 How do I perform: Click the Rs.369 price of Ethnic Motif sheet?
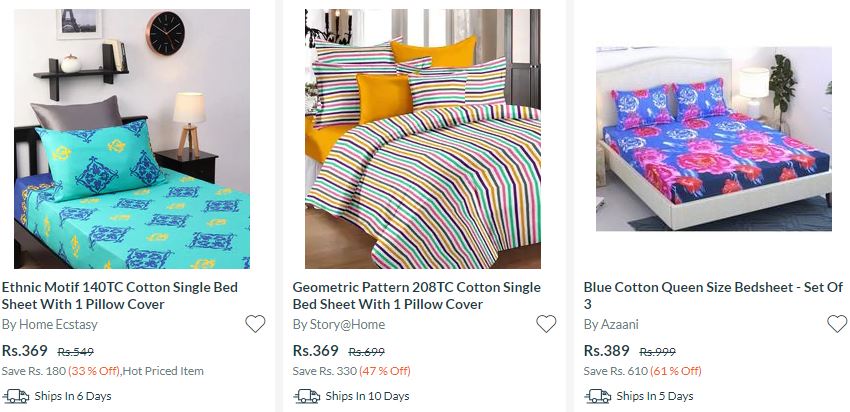point(25,351)
